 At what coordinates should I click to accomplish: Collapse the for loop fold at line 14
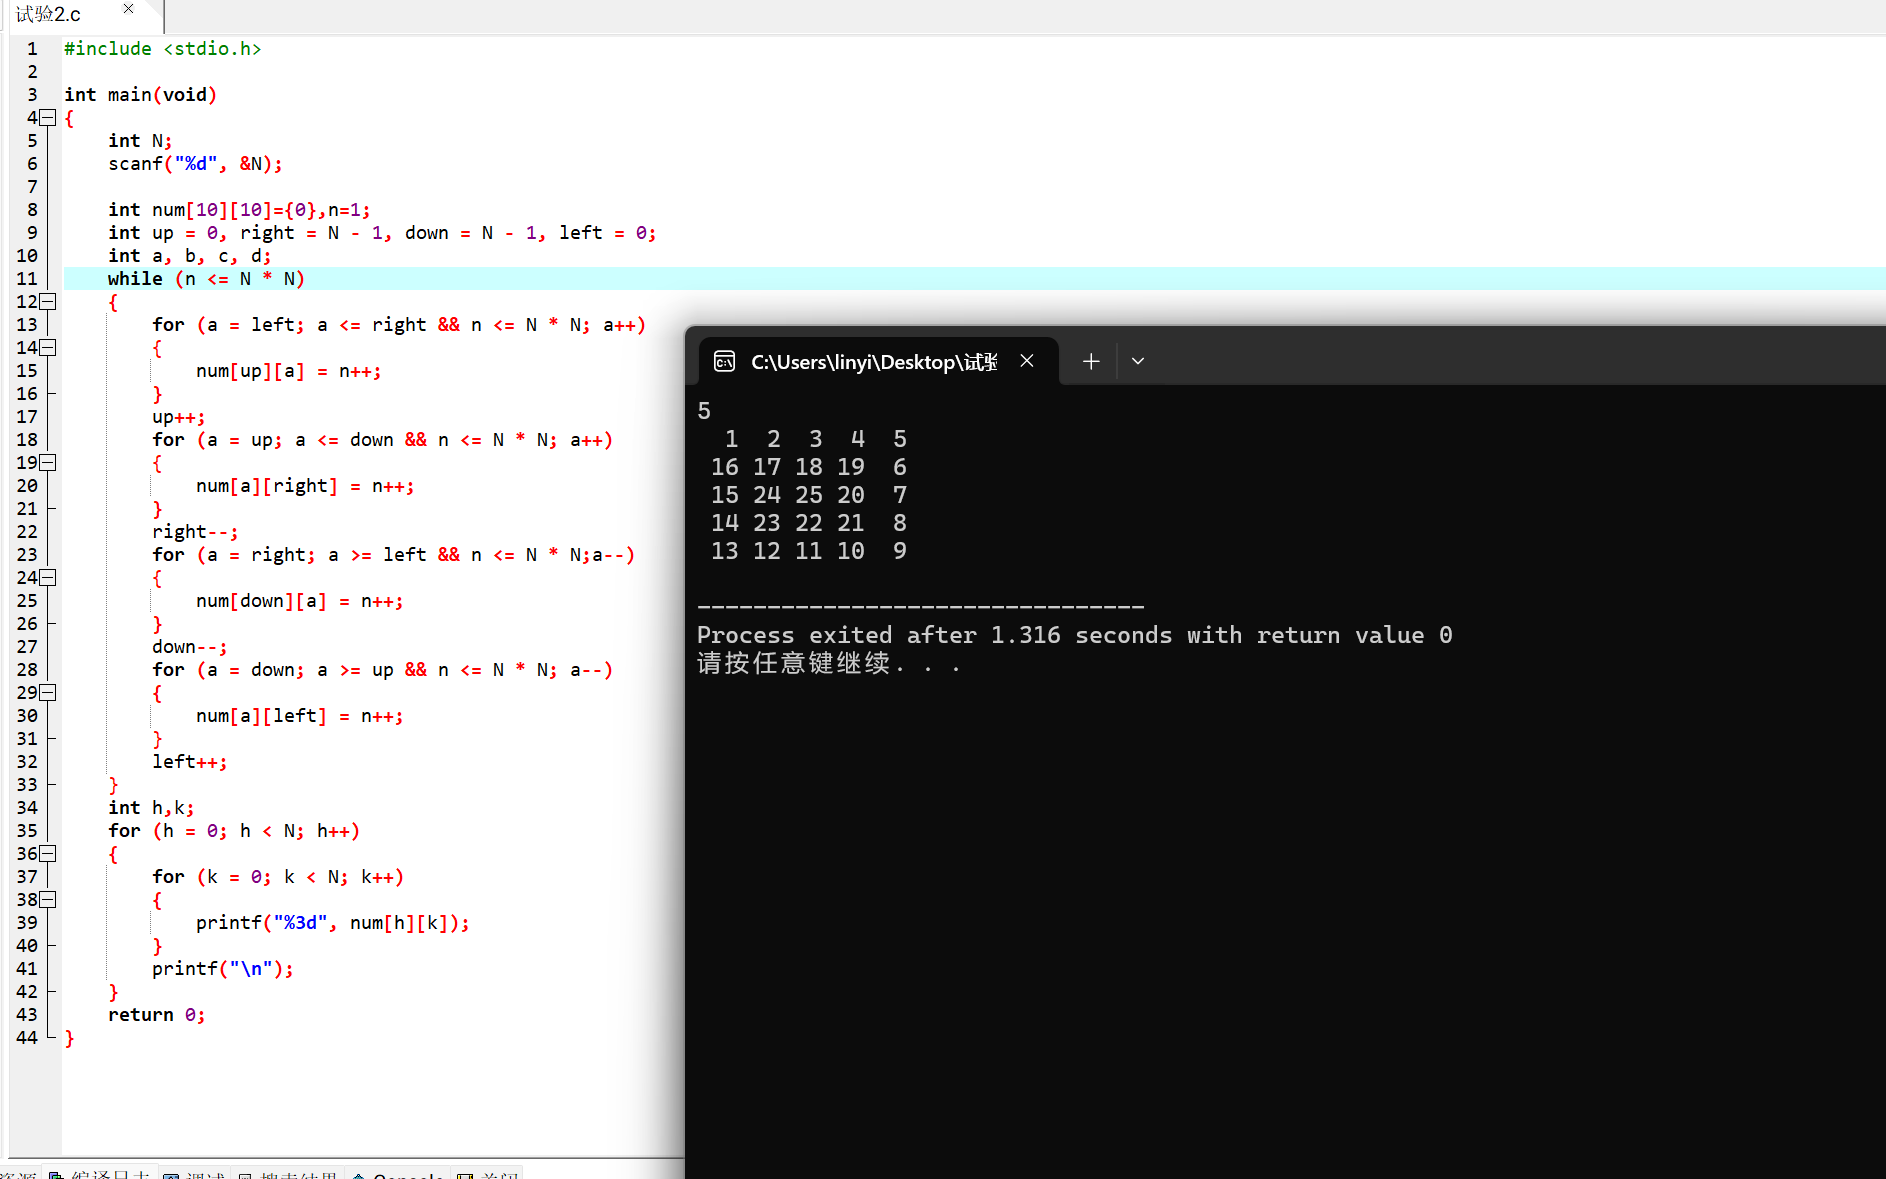(47, 347)
